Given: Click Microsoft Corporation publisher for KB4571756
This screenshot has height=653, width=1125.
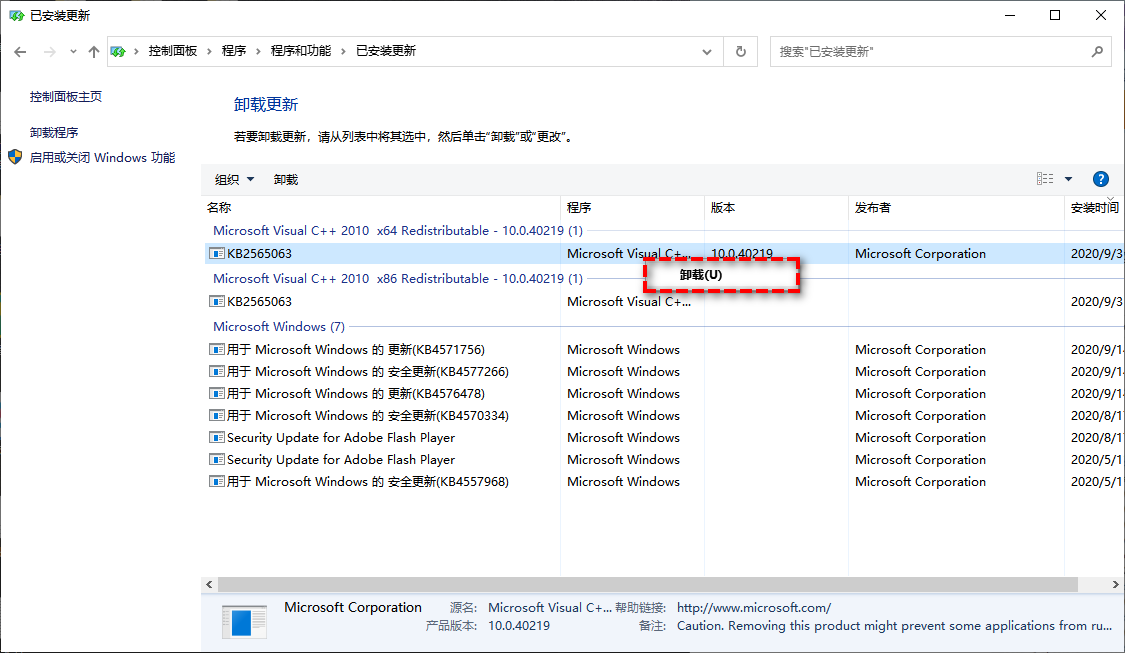Looking at the screenshot, I should tap(921, 349).
